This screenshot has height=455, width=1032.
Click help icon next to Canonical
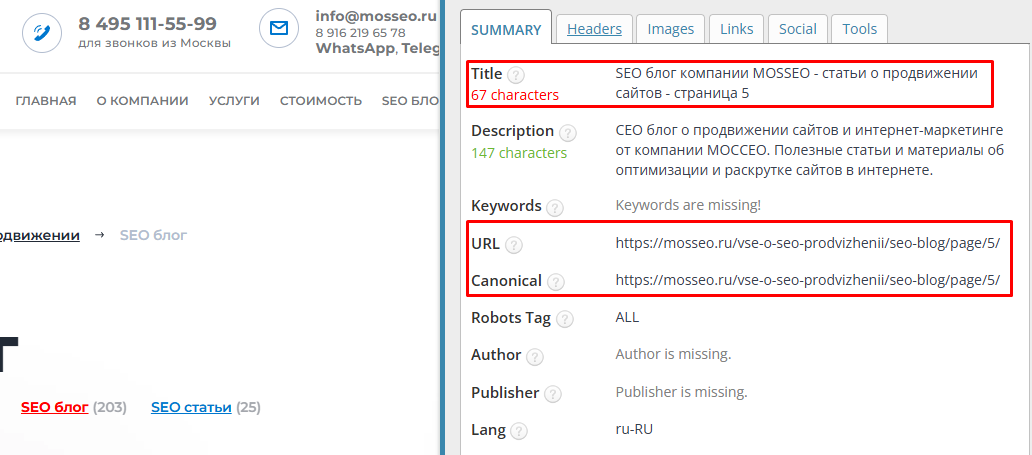(556, 282)
